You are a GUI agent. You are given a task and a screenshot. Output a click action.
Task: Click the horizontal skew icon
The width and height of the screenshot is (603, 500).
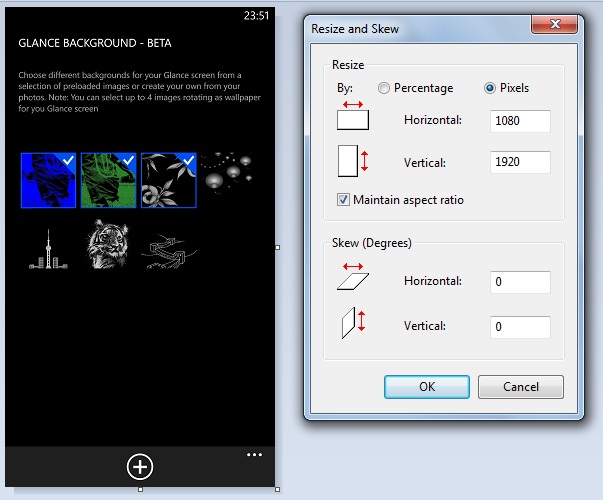click(353, 279)
